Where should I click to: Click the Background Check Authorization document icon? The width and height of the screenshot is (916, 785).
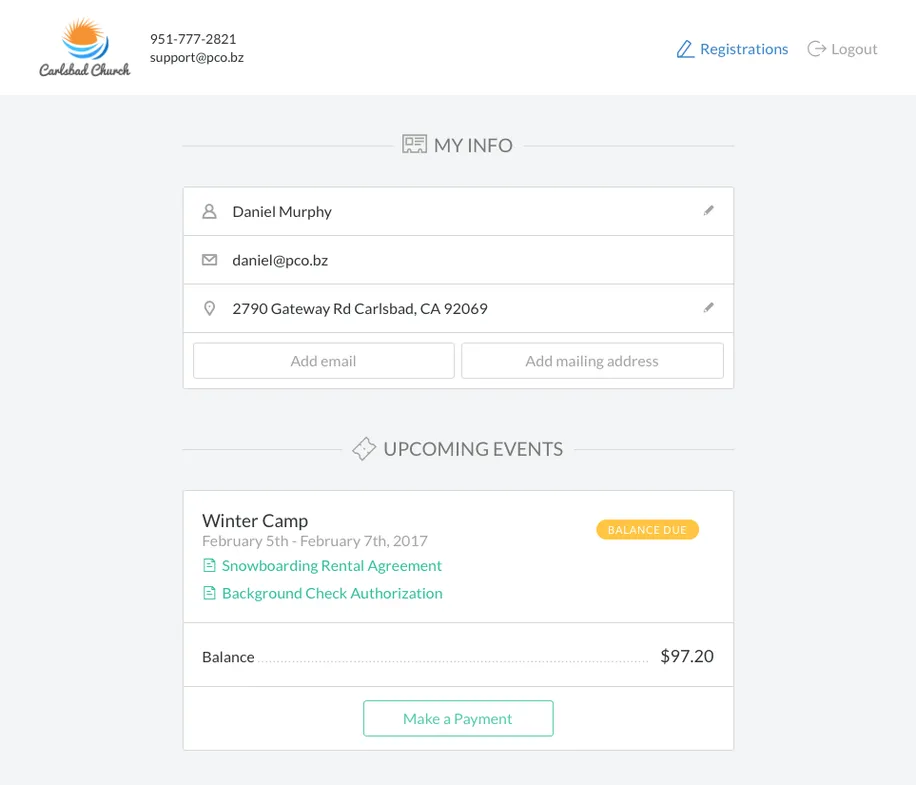pyautogui.click(x=209, y=593)
